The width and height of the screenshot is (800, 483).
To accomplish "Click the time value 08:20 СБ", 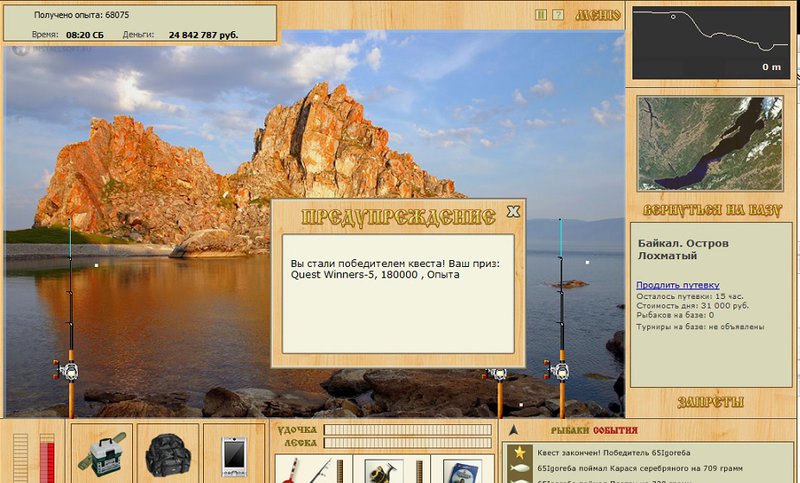I will (x=85, y=35).
